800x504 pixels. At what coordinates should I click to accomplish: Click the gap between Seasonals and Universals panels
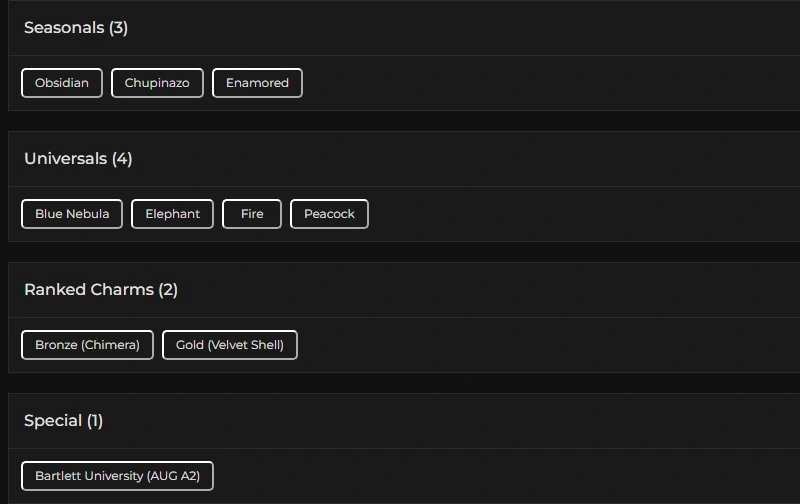tap(400, 121)
